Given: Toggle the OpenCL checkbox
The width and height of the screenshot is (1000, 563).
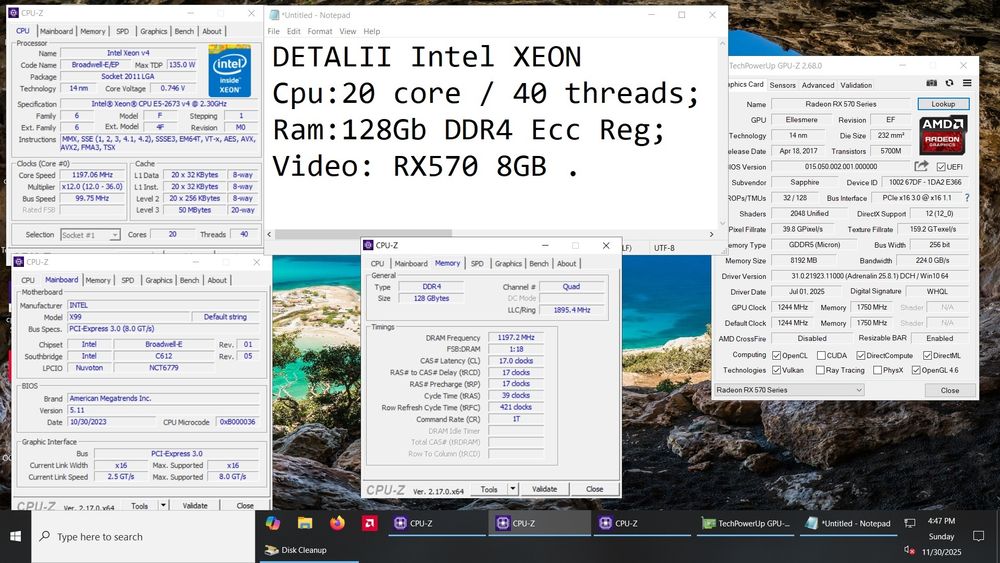Looking at the screenshot, I should [x=776, y=355].
